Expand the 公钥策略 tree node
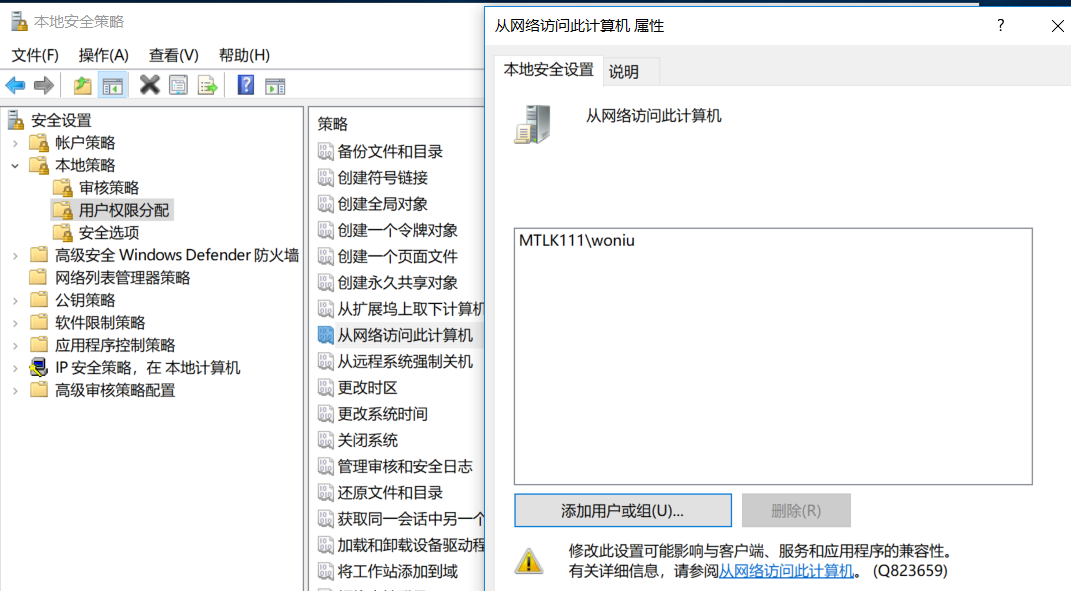1071x591 pixels. (15, 301)
